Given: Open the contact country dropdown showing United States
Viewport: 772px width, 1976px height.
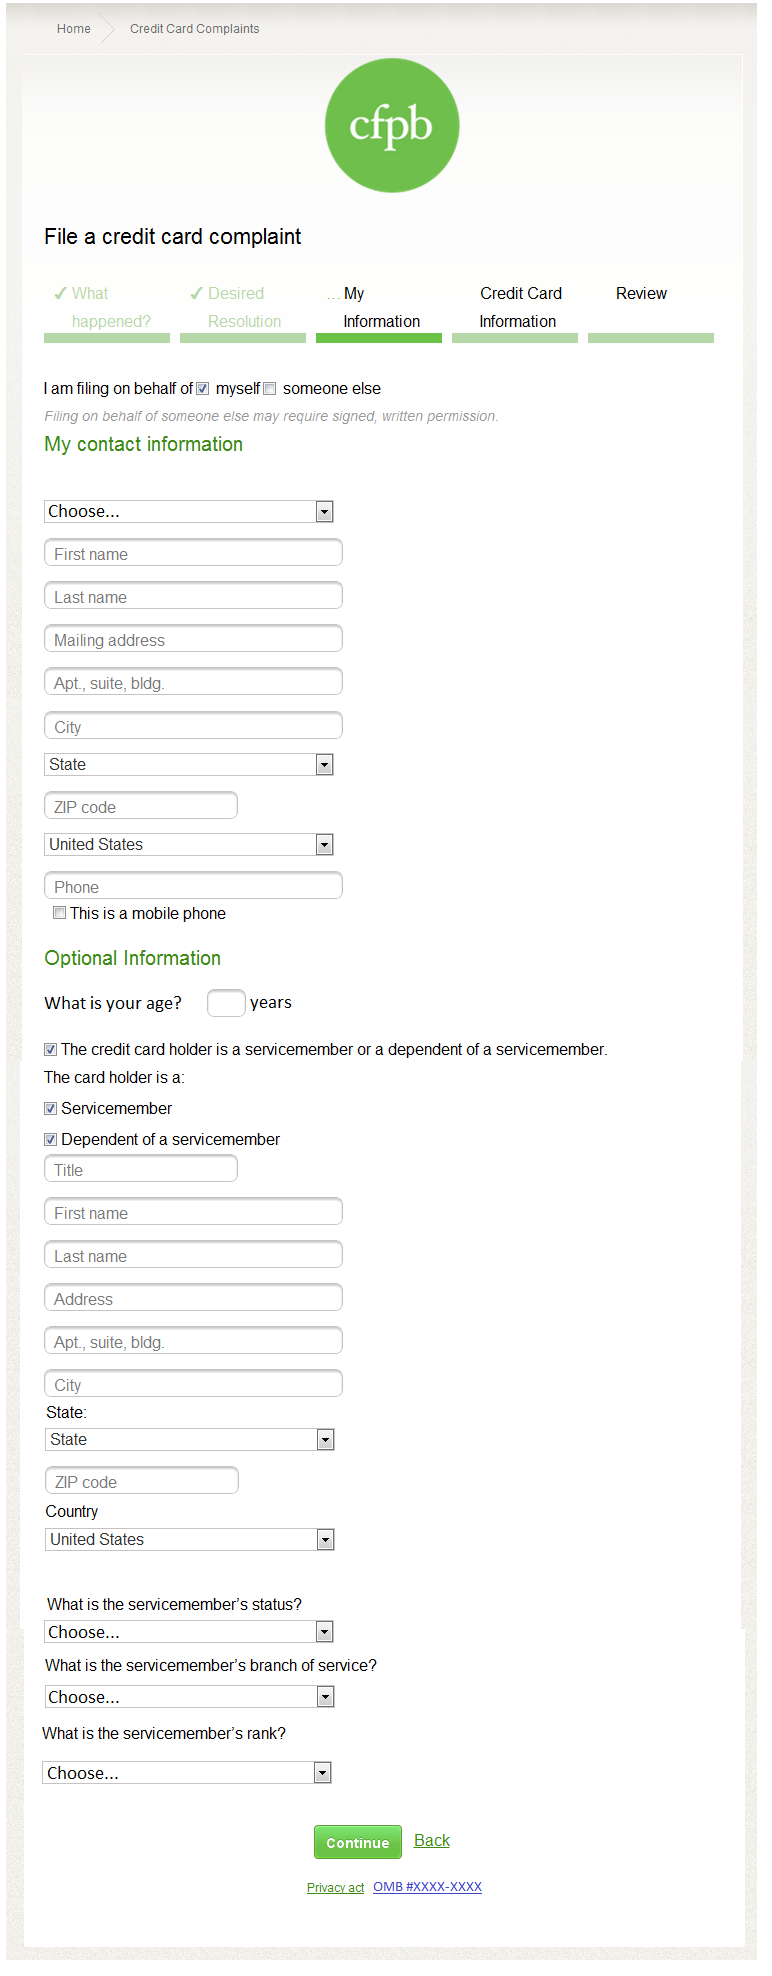Looking at the screenshot, I should 189,845.
